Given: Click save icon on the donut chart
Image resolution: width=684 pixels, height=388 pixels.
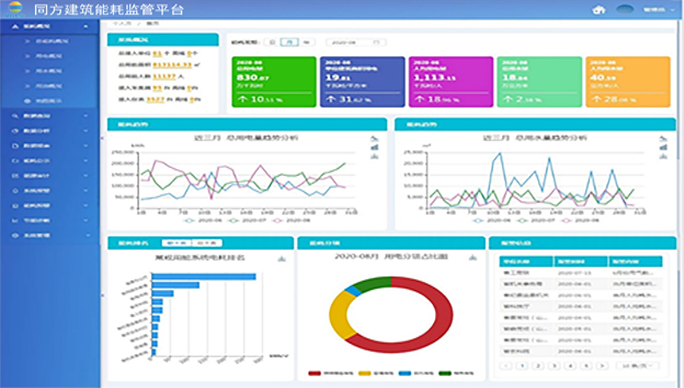Looking at the screenshot, I should pyautogui.click(x=472, y=258).
